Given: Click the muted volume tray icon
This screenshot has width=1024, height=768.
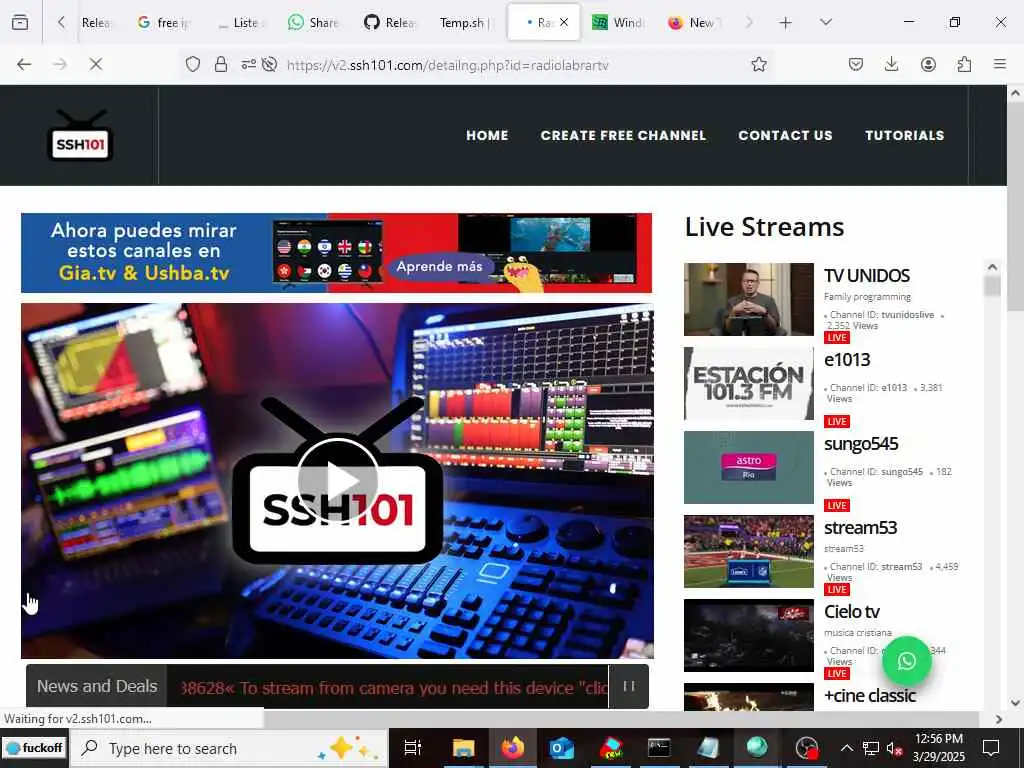Looking at the screenshot, I should 894,749.
